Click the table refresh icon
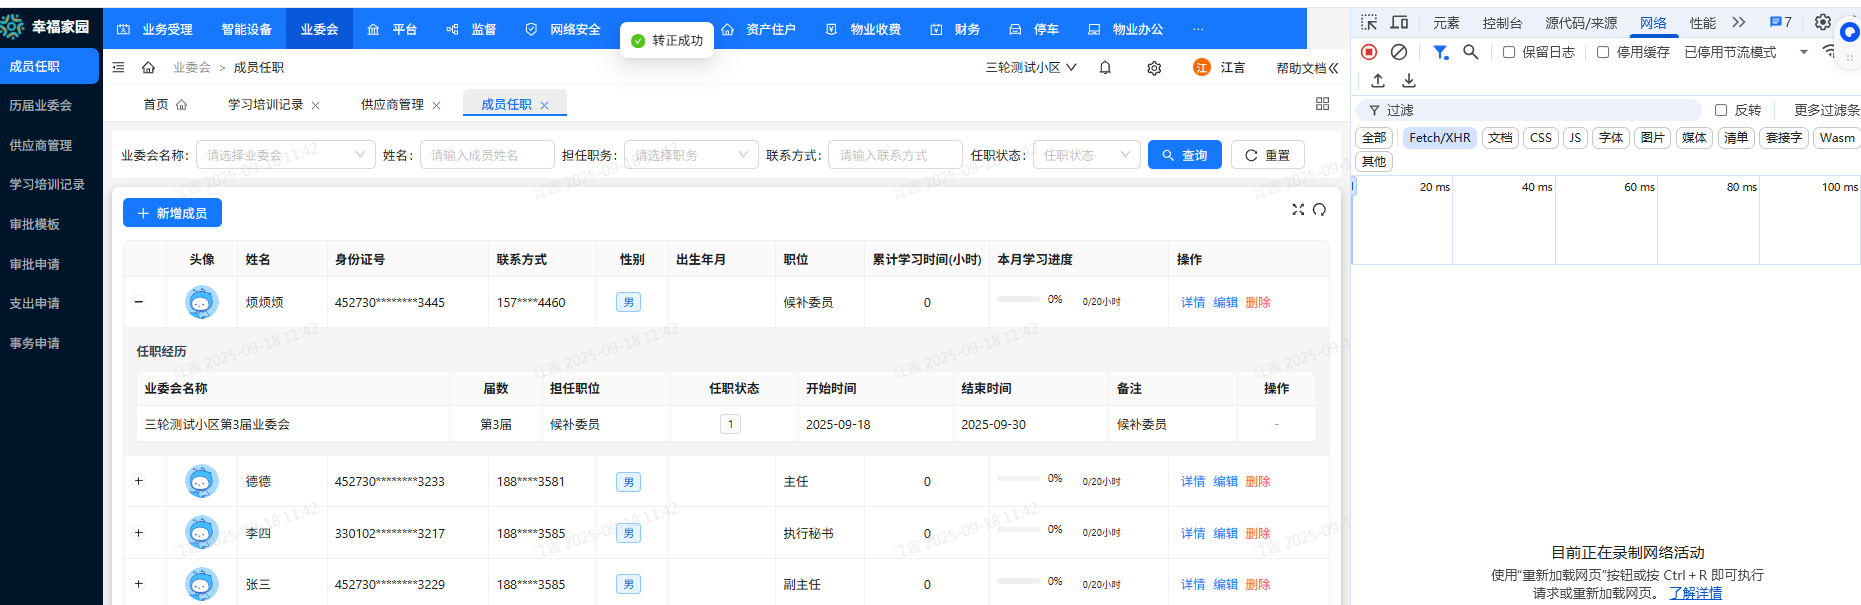This screenshot has height=605, width=1861. [x=1319, y=209]
